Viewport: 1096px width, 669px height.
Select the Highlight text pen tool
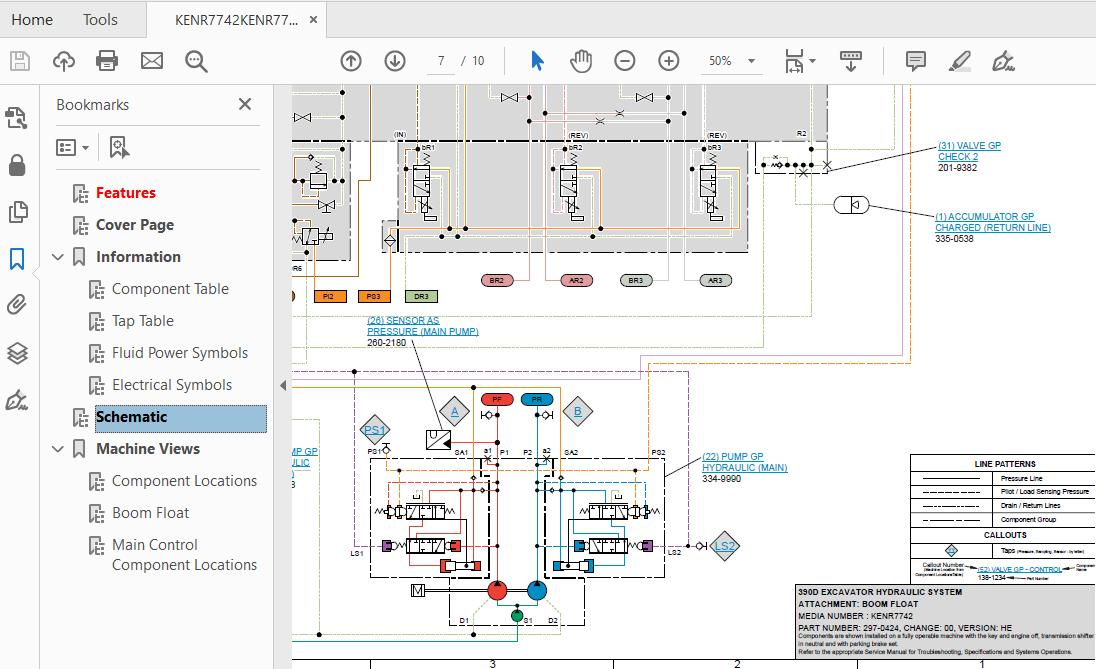click(x=960, y=61)
